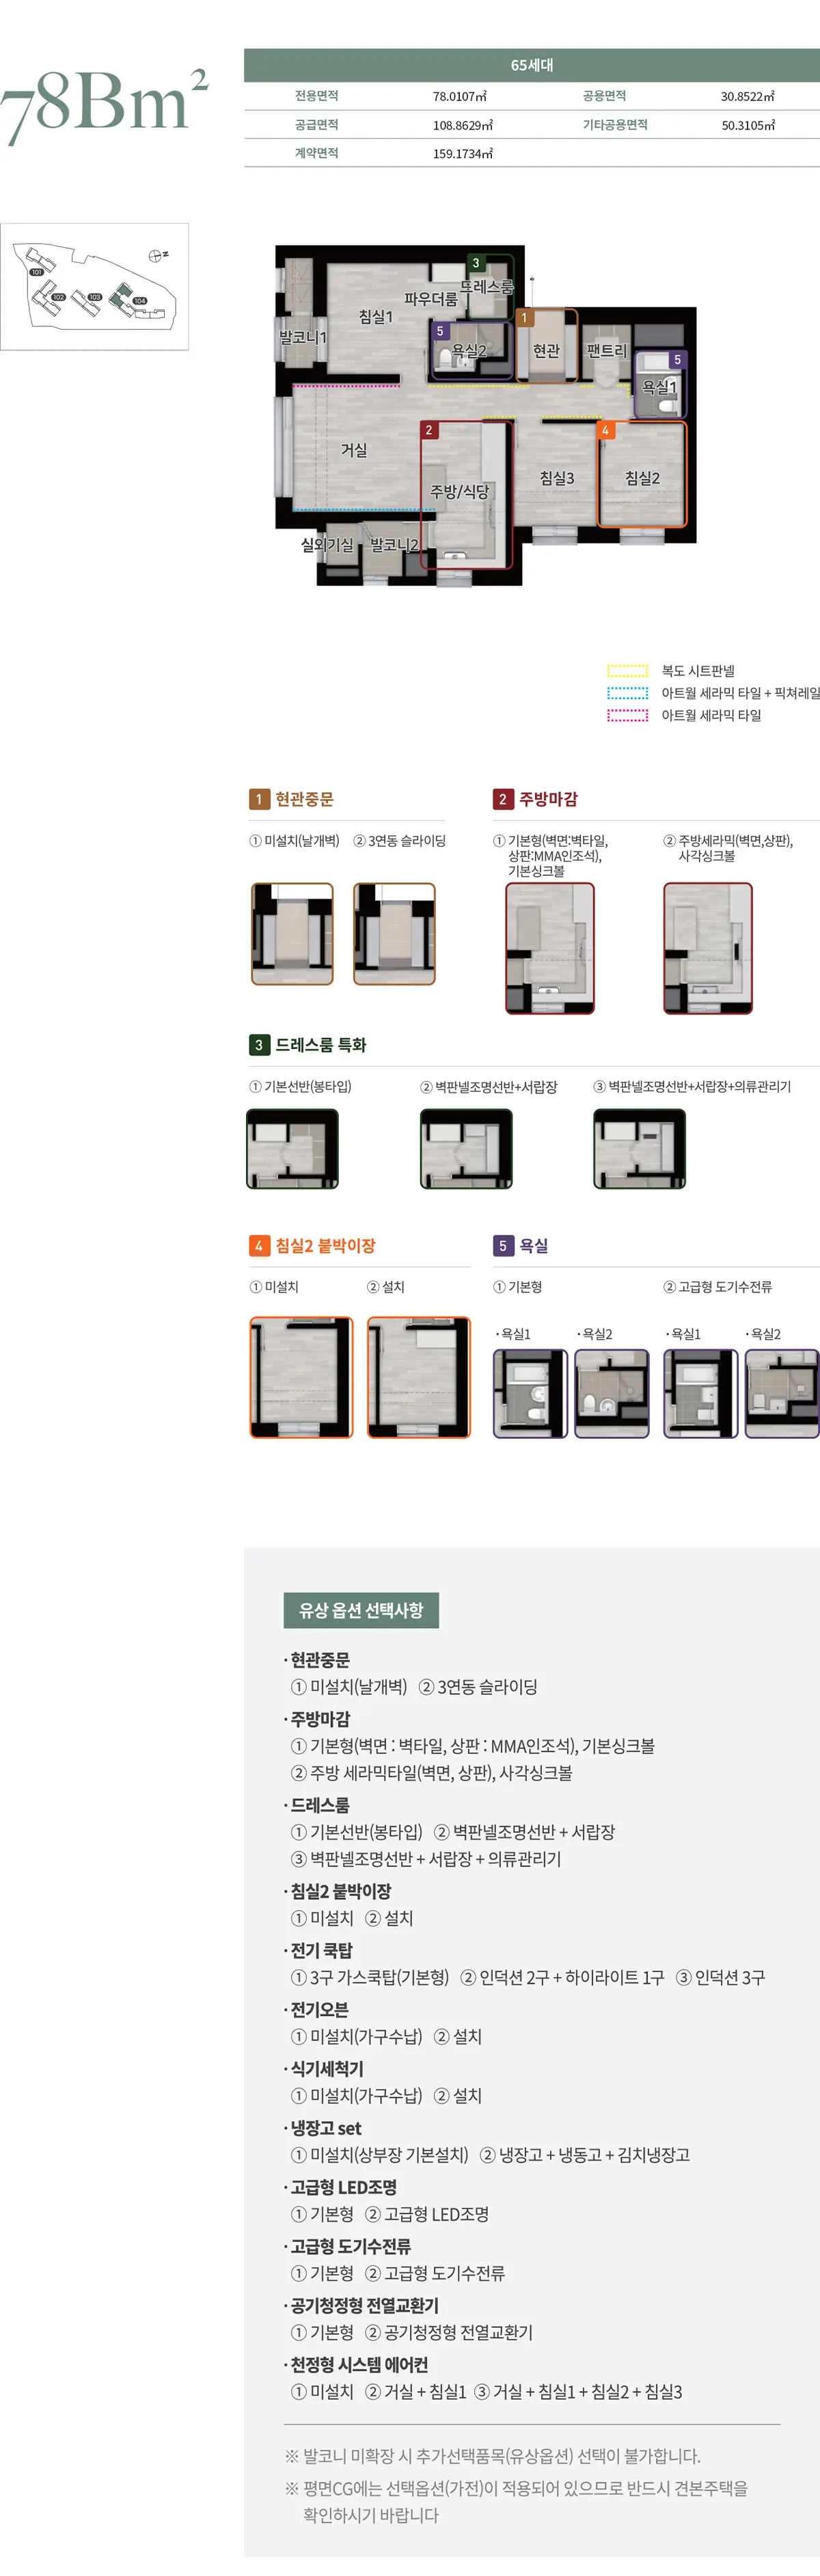Click the pink 아트월 세라믹 타일 legend swatch
Image resolution: width=820 pixels, height=2576 pixels.
(628, 715)
